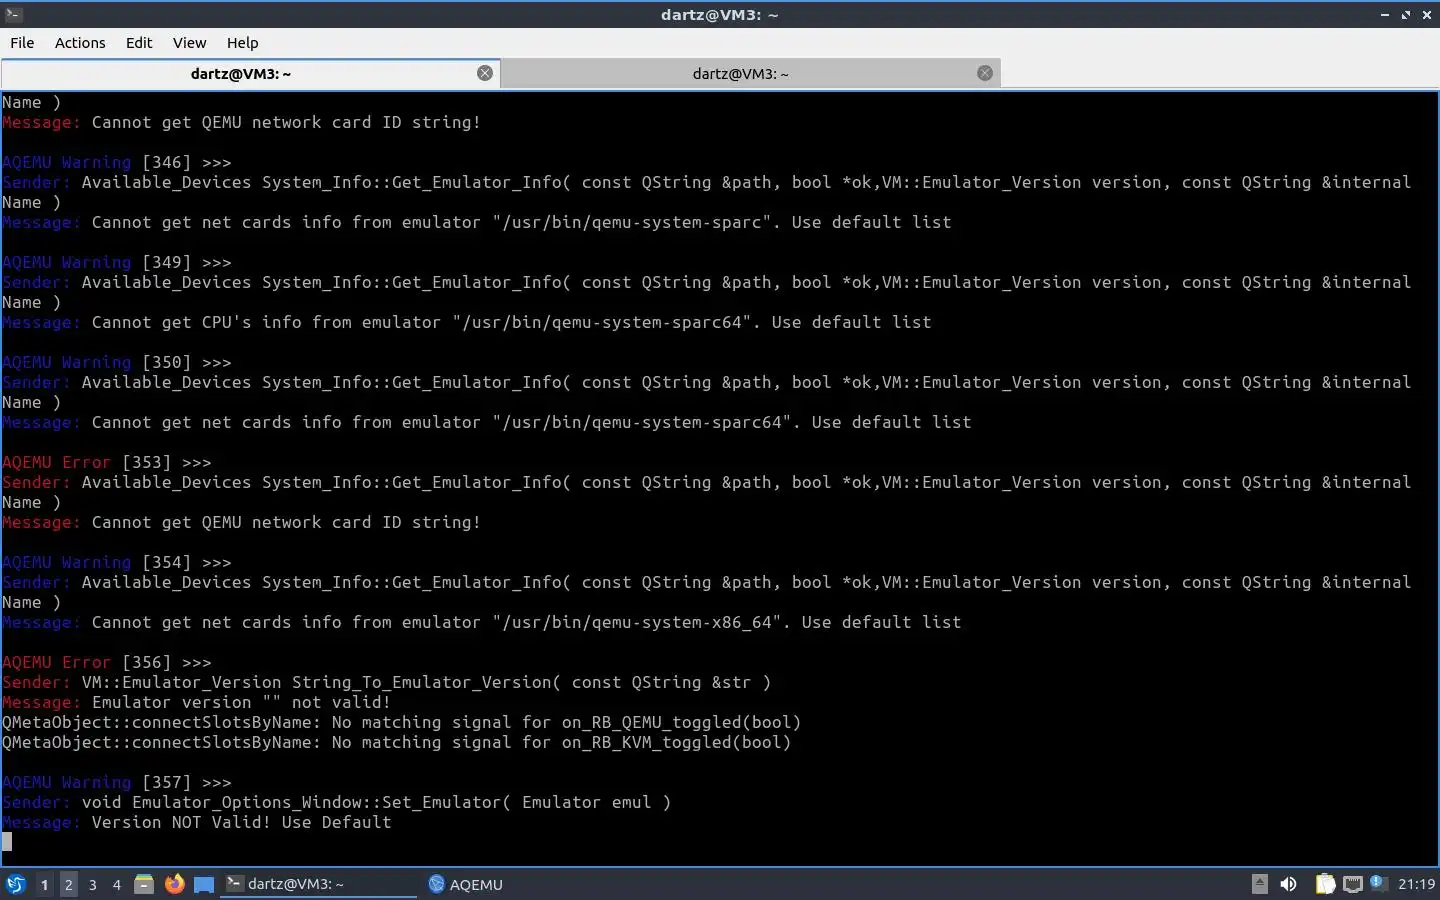Open the View menu
The width and height of the screenshot is (1440, 900).
[189, 43]
